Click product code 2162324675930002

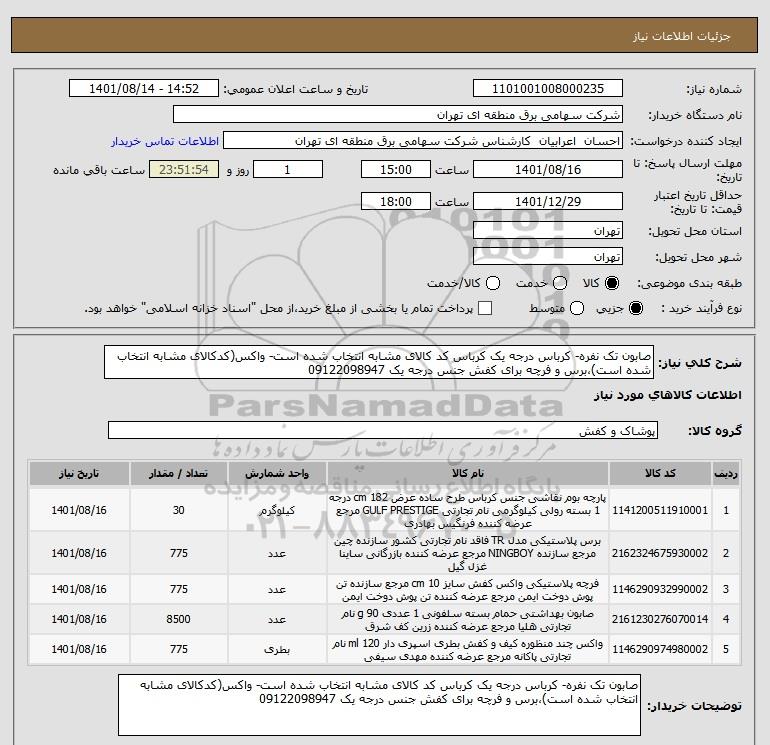click(660, 553)
